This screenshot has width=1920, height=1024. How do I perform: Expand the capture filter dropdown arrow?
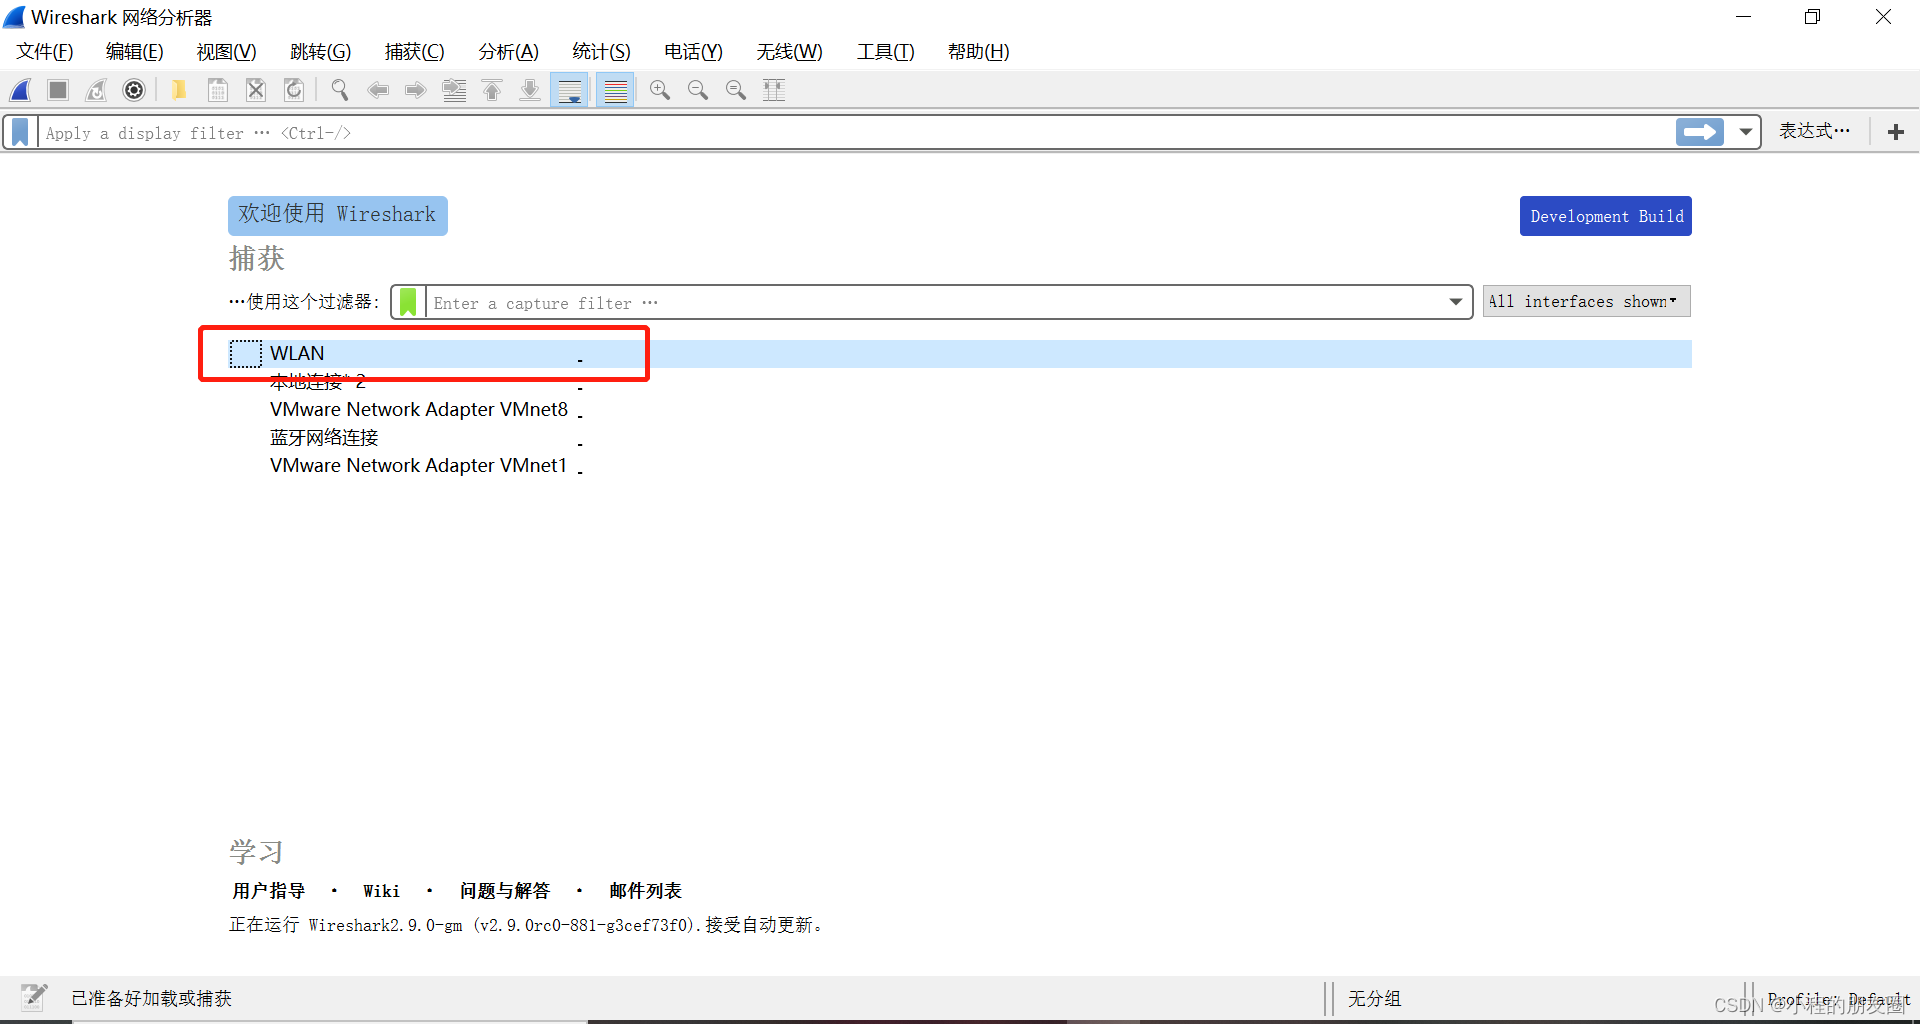point(1456,302)
